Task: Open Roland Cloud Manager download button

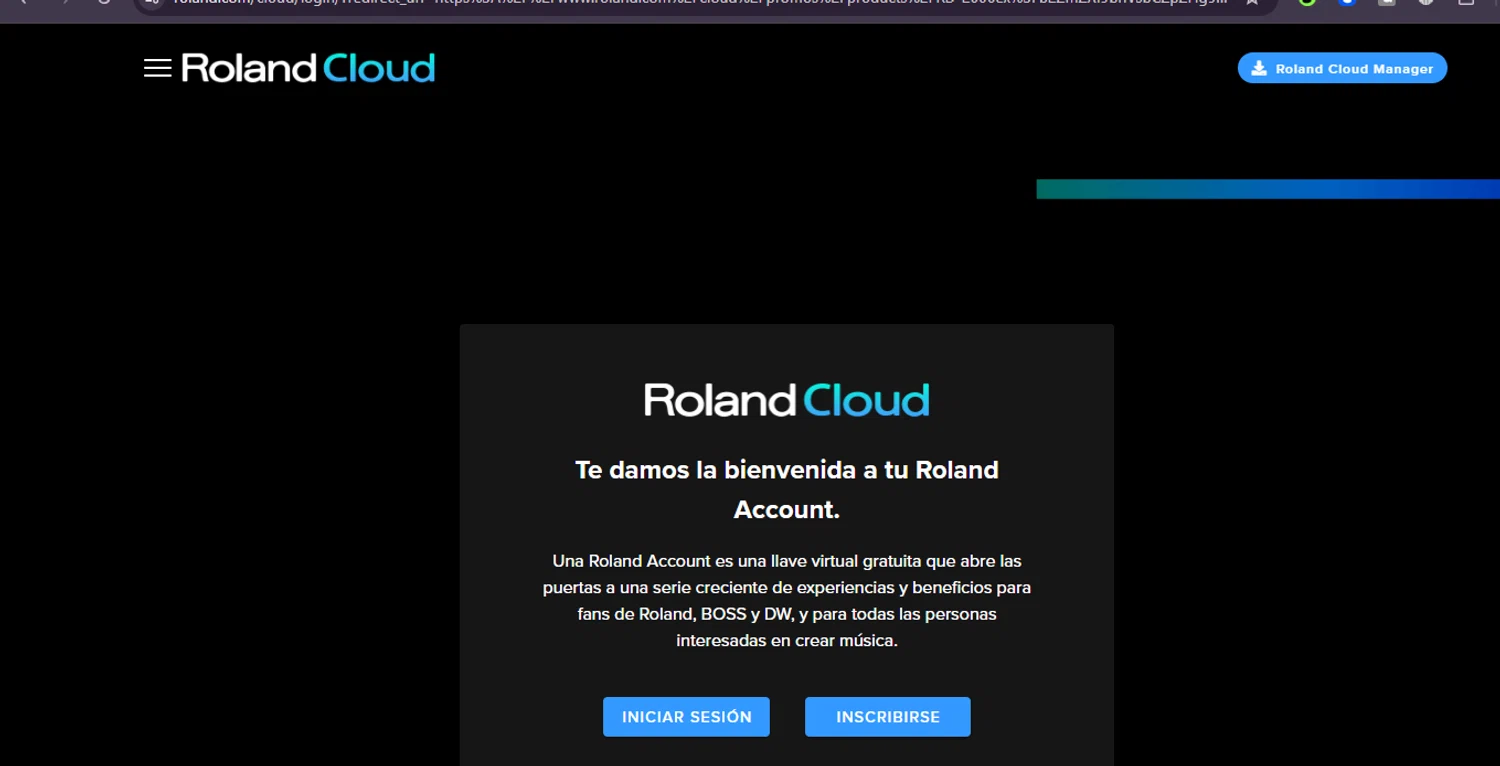Action: (x=1342, y=68)
